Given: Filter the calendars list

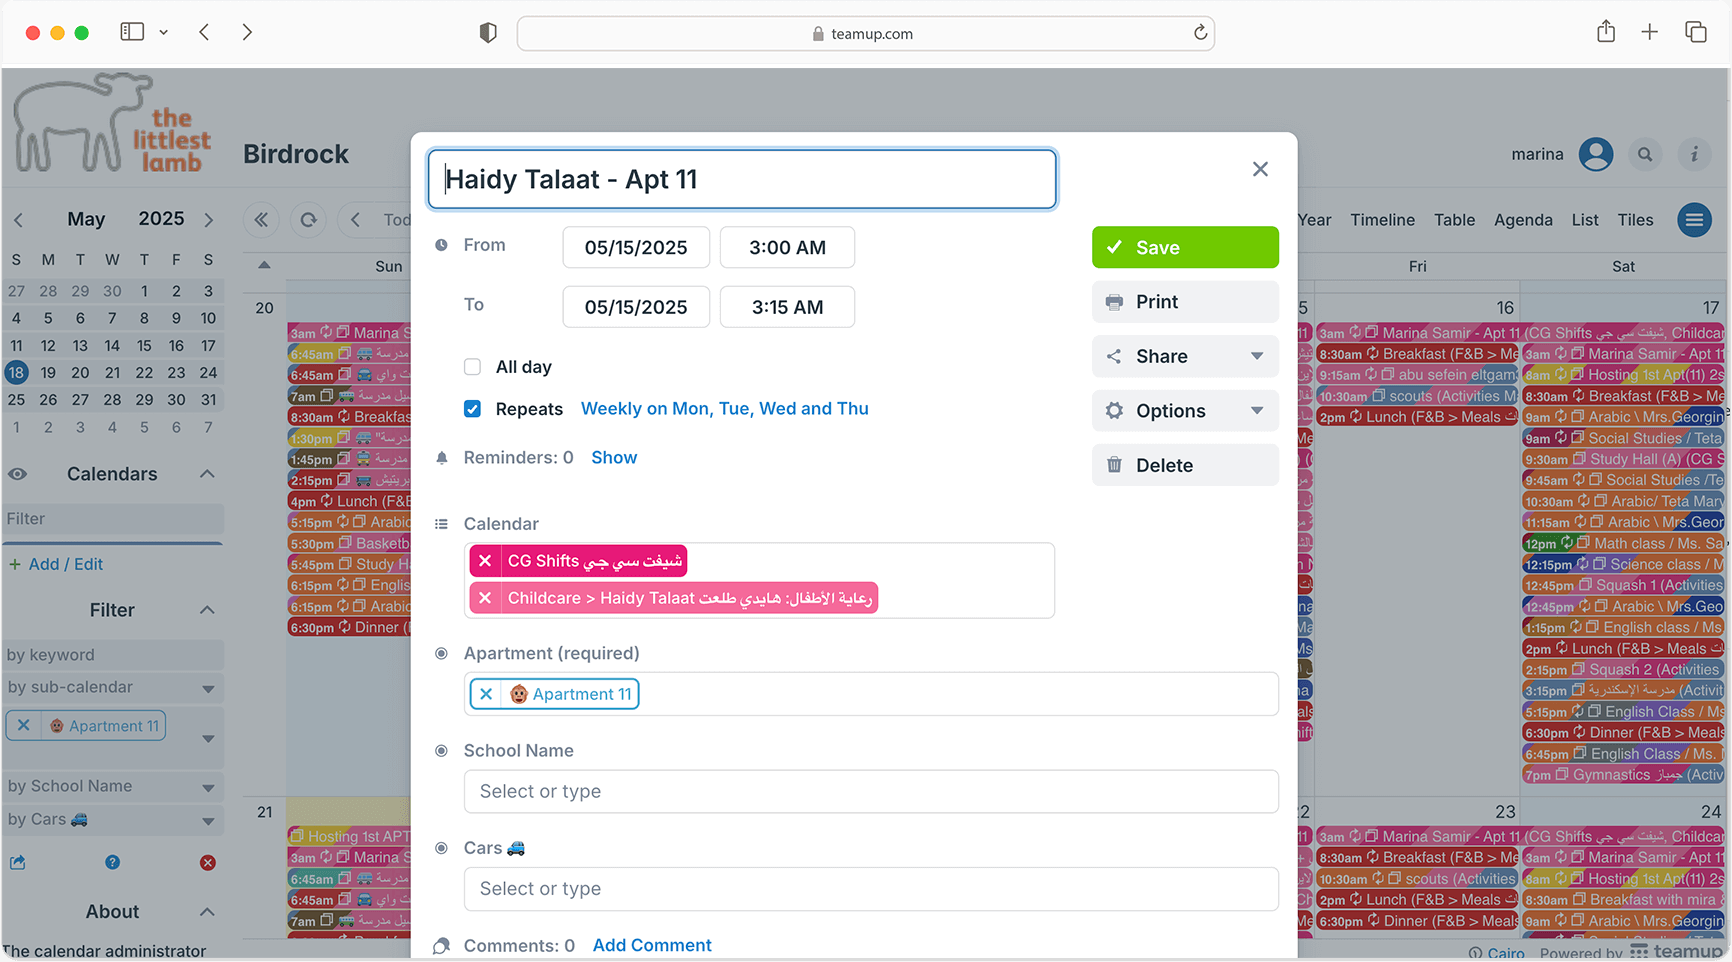Looking at the screenshot, I should point(113,519).
